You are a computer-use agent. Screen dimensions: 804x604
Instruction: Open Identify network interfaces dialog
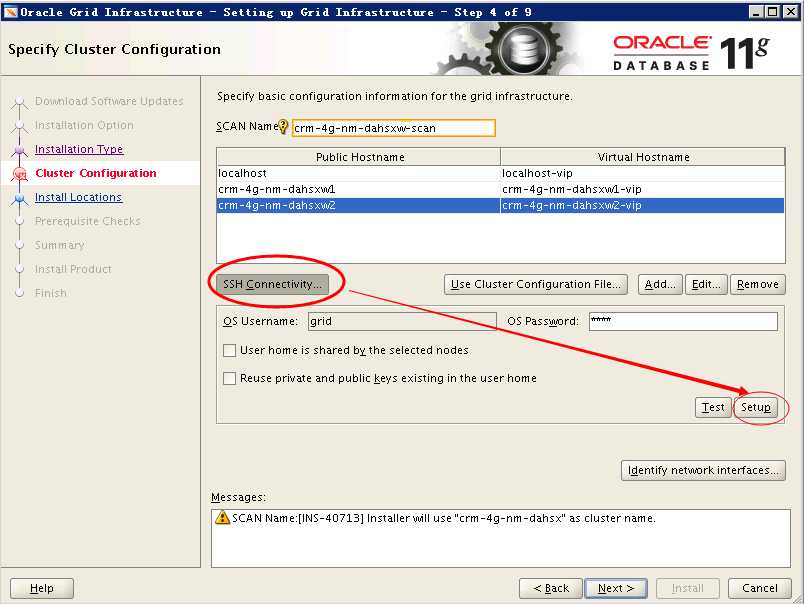coord(703,470)
